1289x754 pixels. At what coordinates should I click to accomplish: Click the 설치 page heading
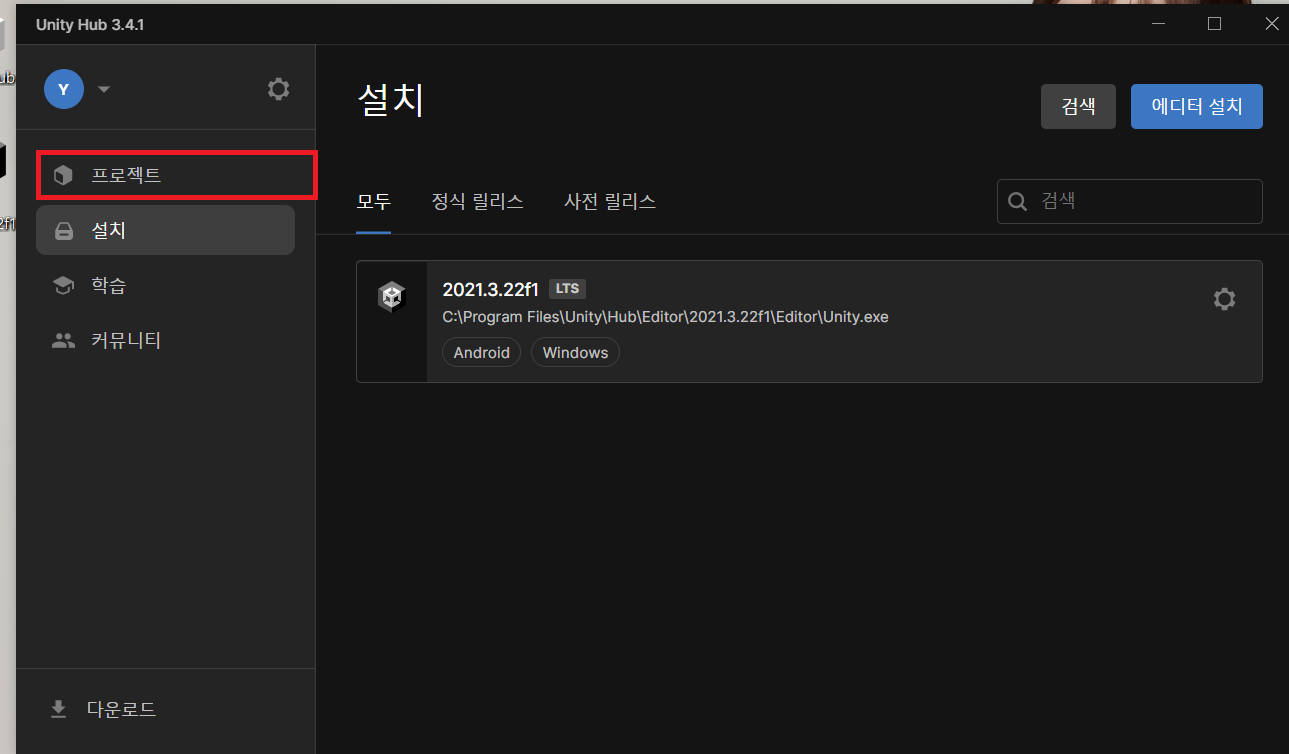tap(391, 101)
